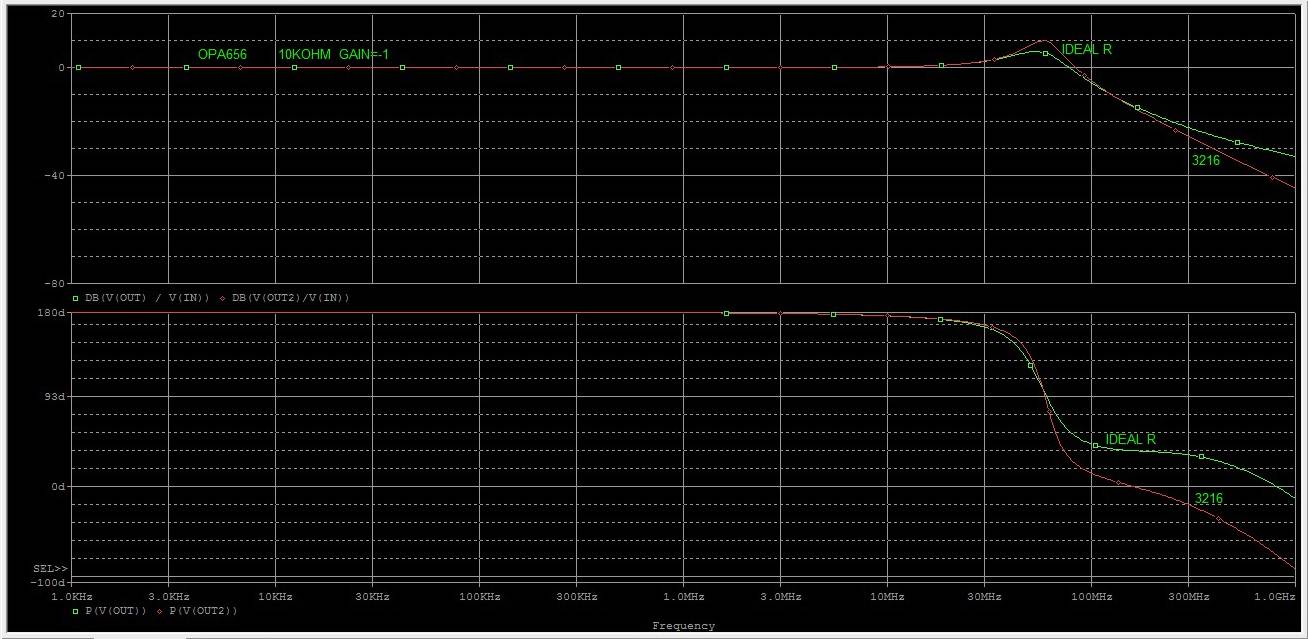The image size is (1308, 639).
Task: Select the IDEAL R label in phase plot
Action: pos(1130,439)
